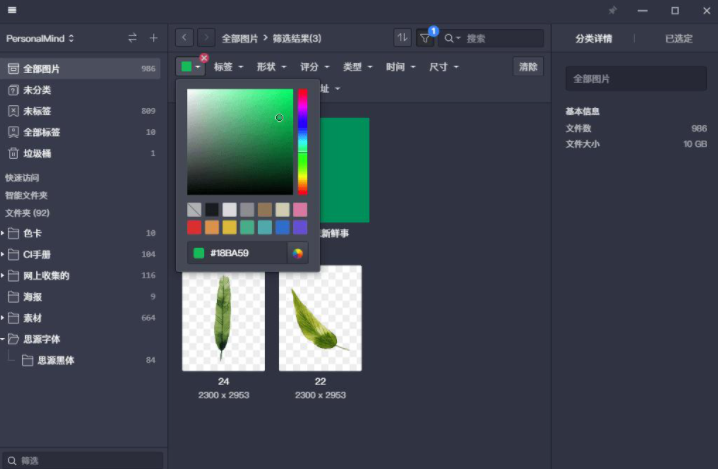Expand the CI手册 folder arrow
The width and height of the screenshot is (718, 469).
[x=3, y=254]
